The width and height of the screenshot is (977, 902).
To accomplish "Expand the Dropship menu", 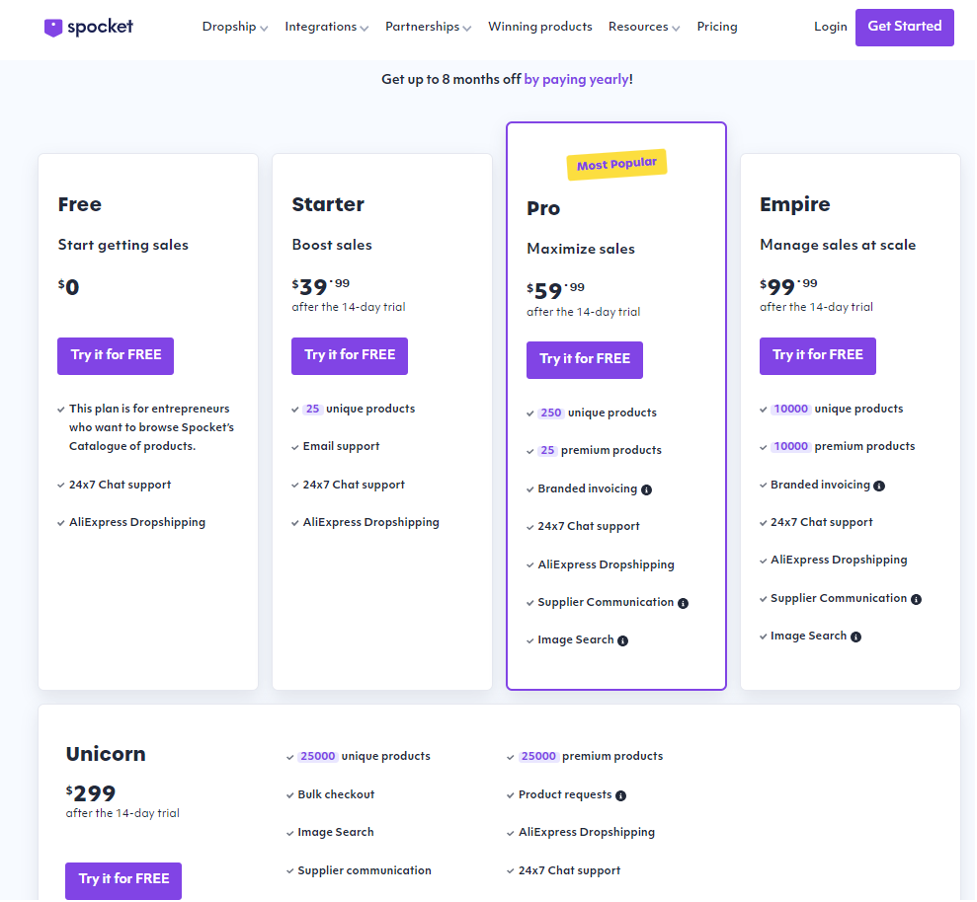I will click(235, 27).
